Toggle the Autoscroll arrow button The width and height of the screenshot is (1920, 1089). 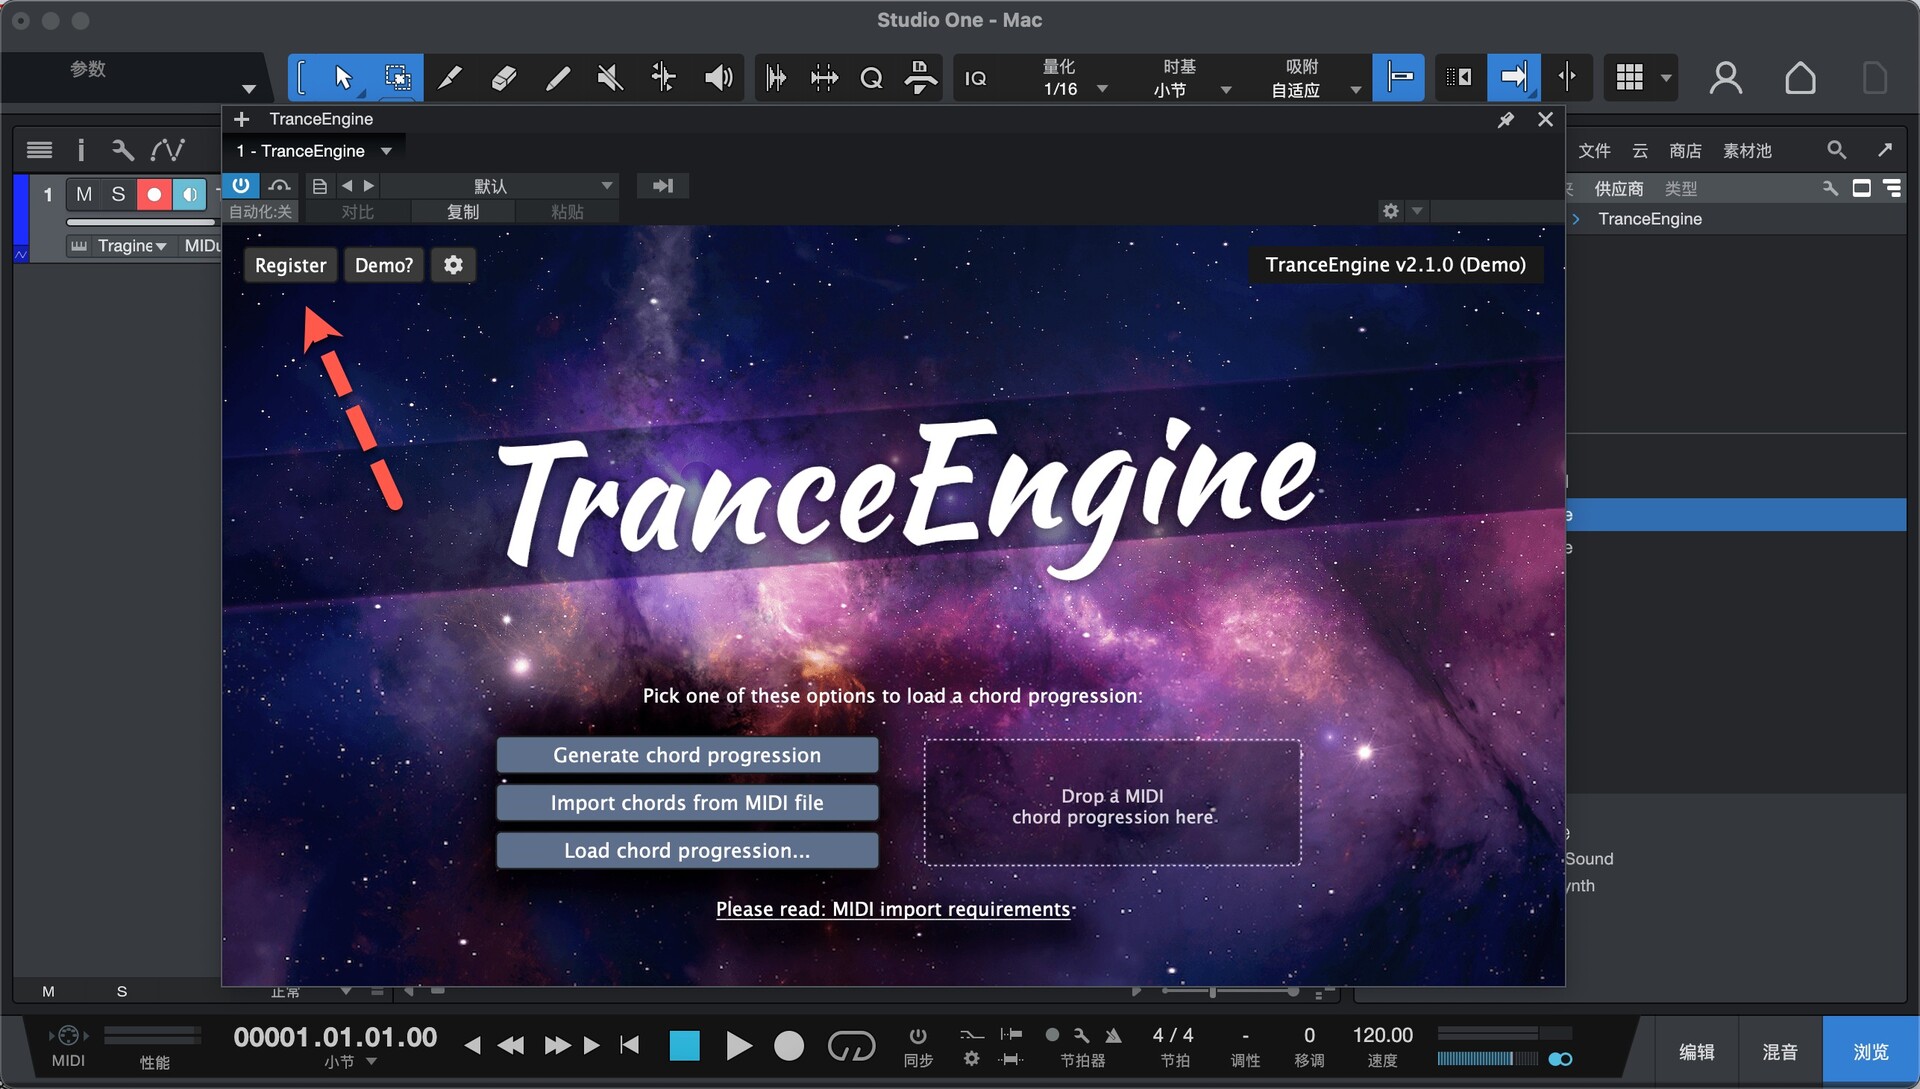[1514, 77]
